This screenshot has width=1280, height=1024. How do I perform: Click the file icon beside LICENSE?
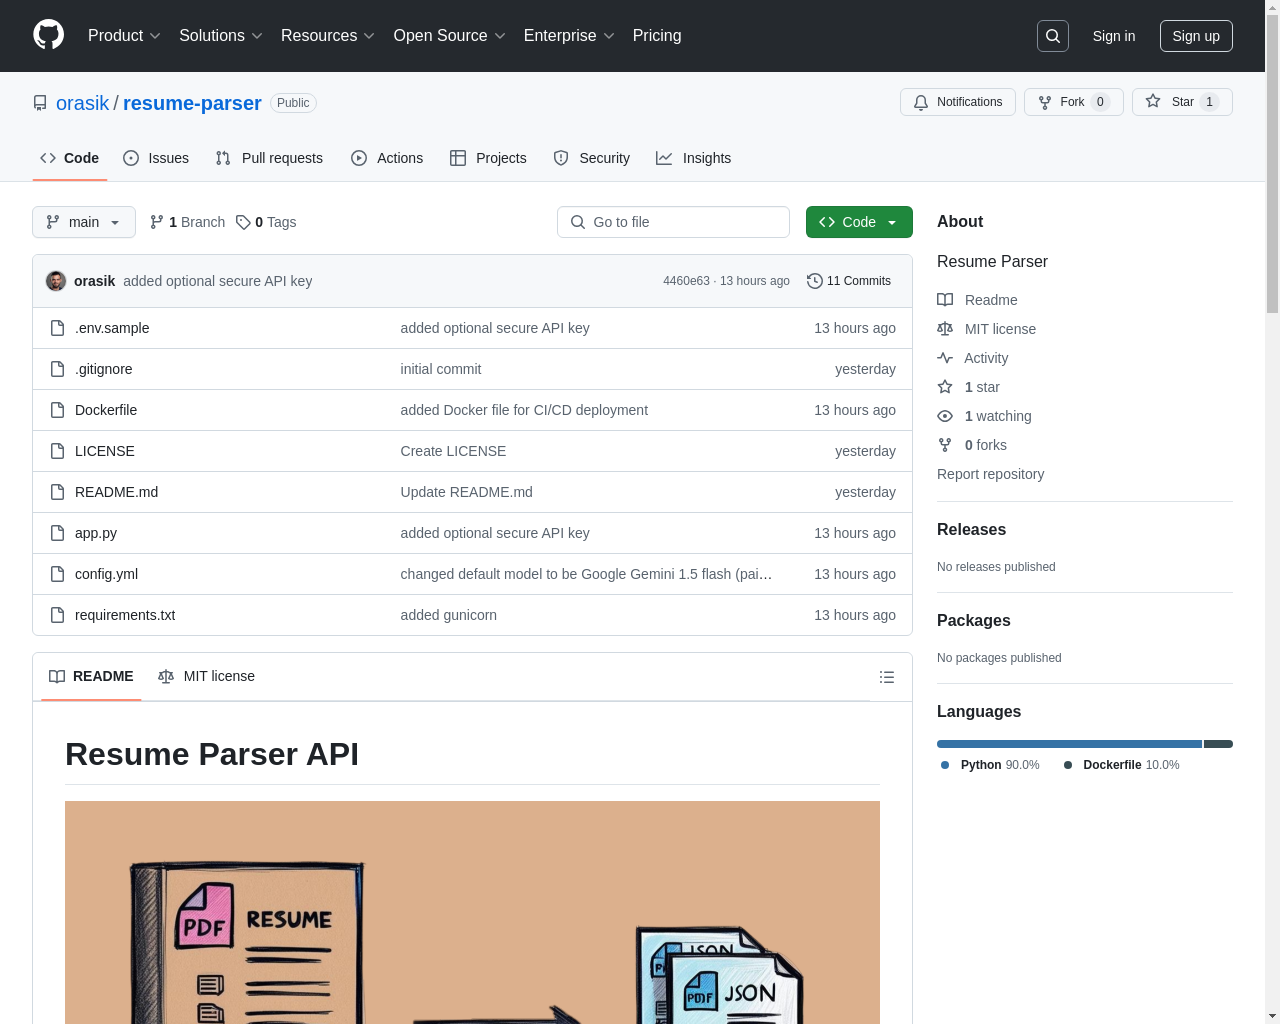point(58,451)
